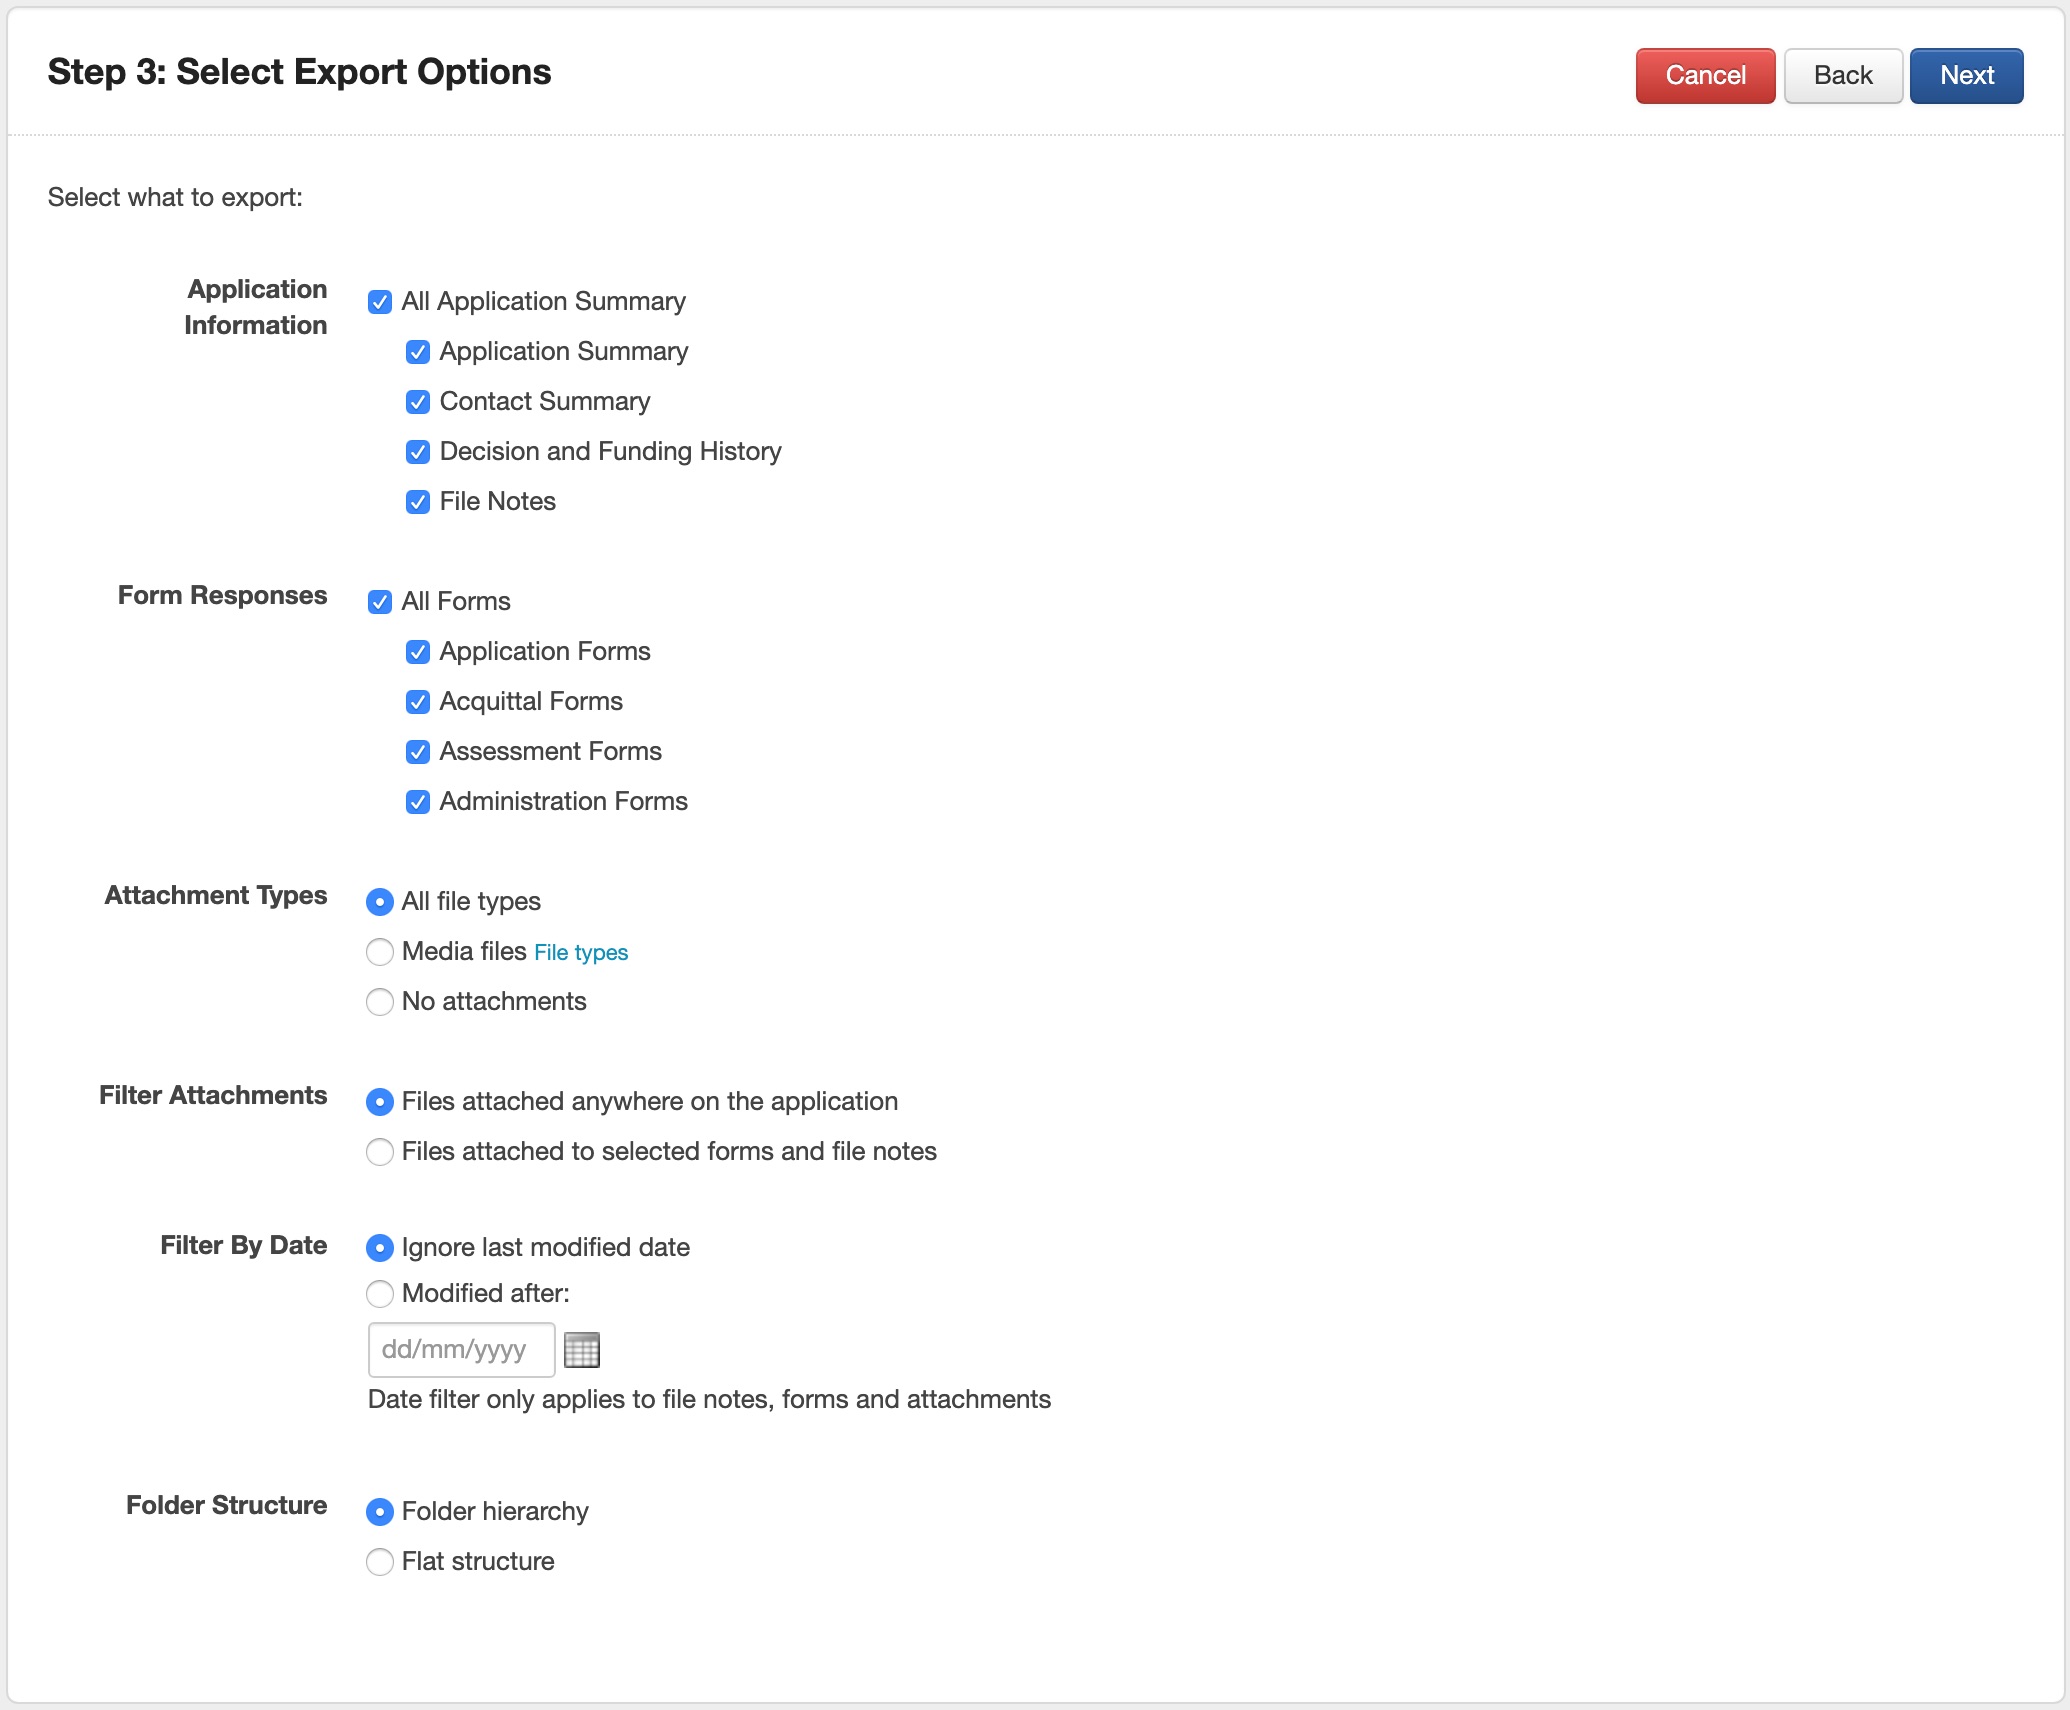Toggle Acquittal Forms checkbox
This screenshot has width=2070, height=1710.
click(418, 702)
